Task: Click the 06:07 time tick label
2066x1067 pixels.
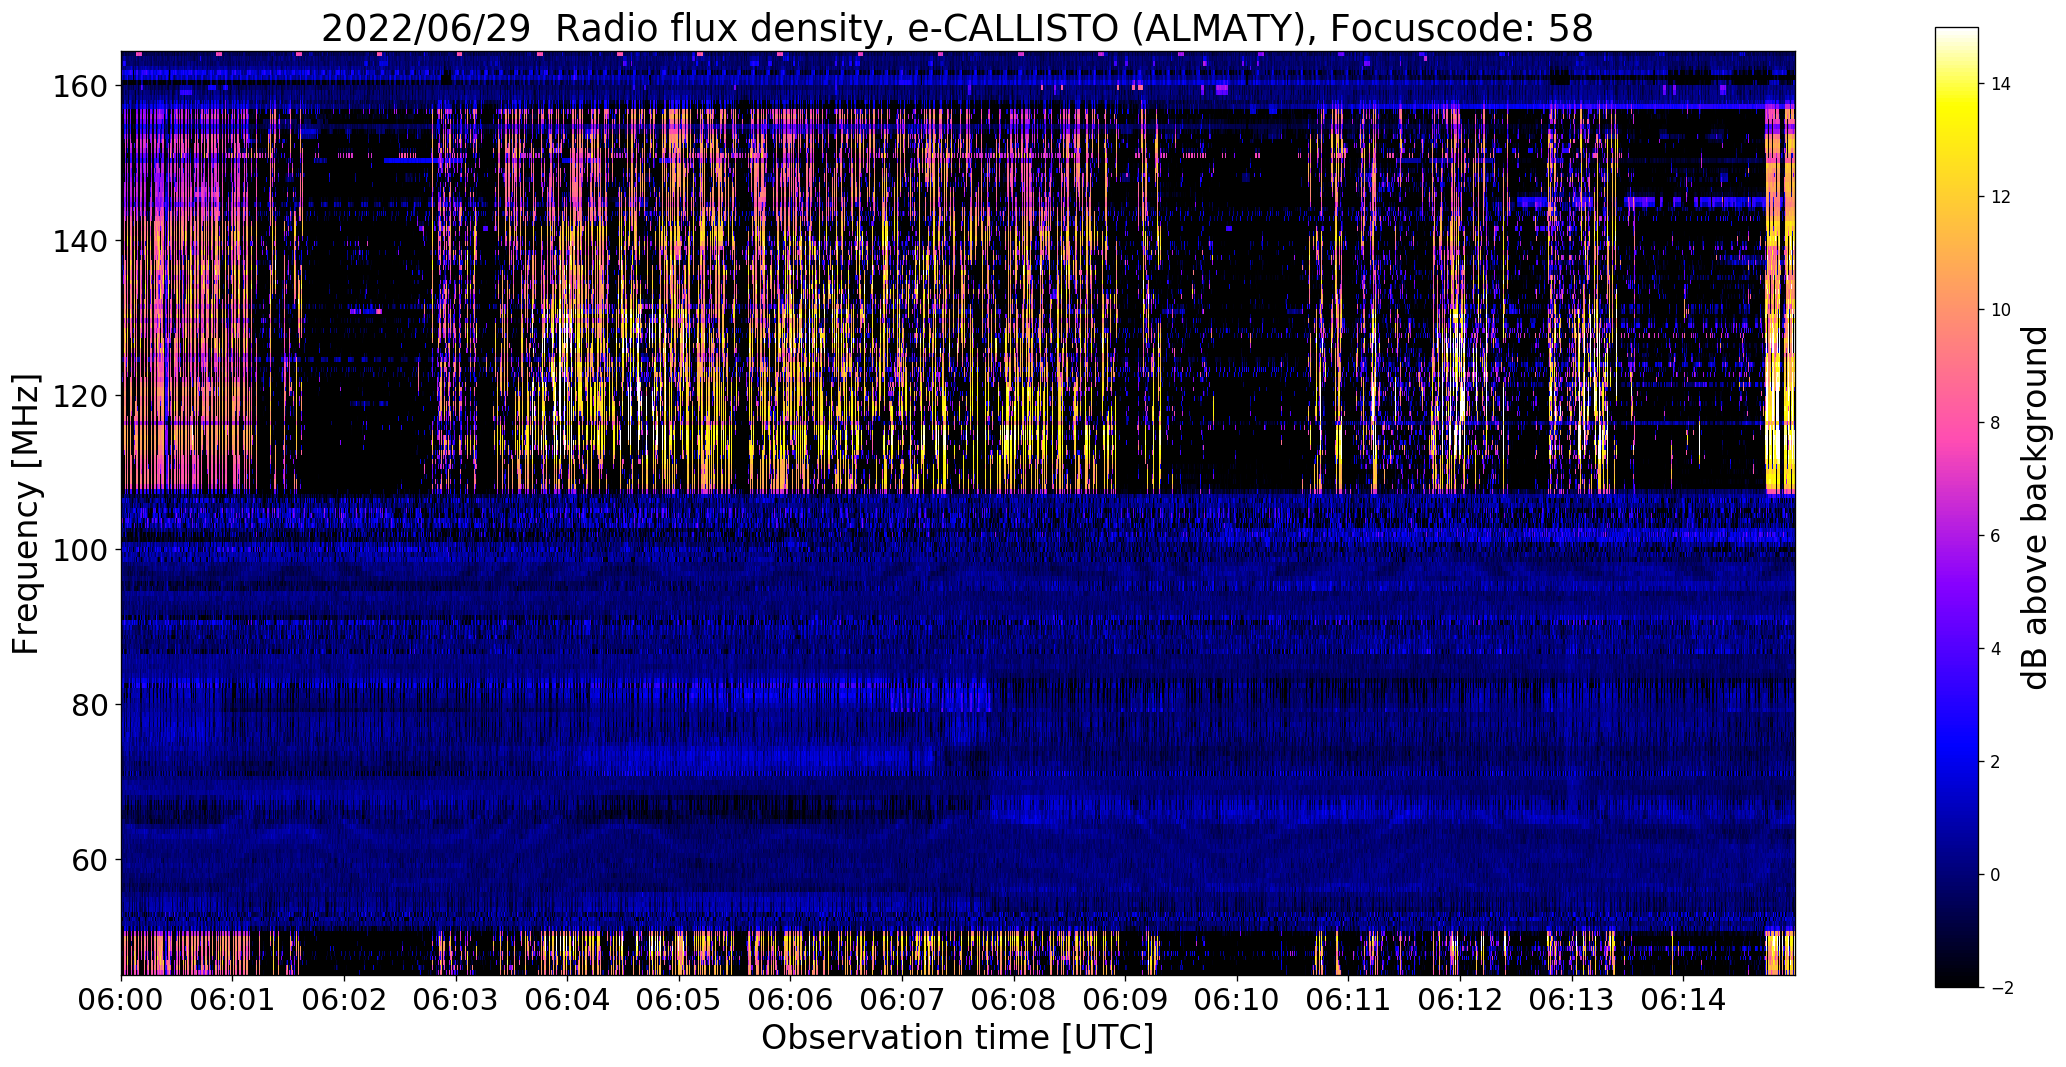Action: [902, 999]
